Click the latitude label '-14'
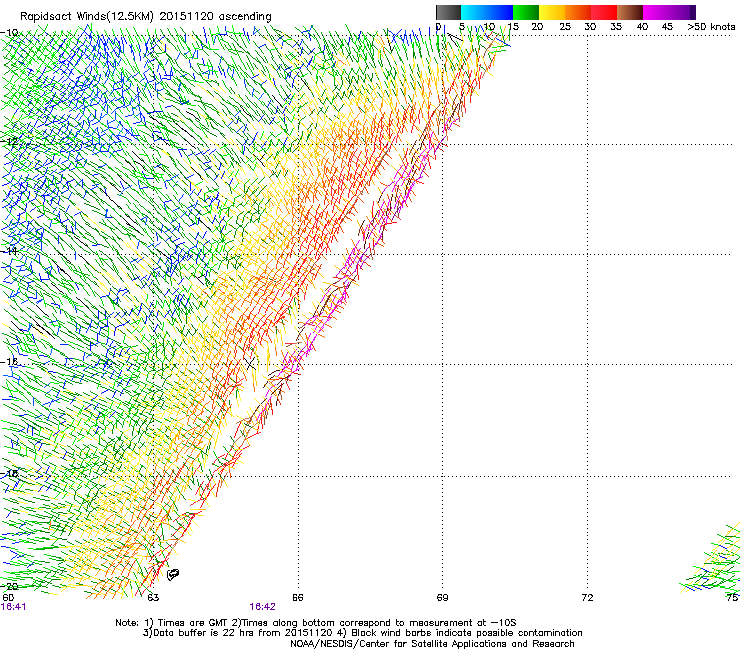 (x=9, y=252)
